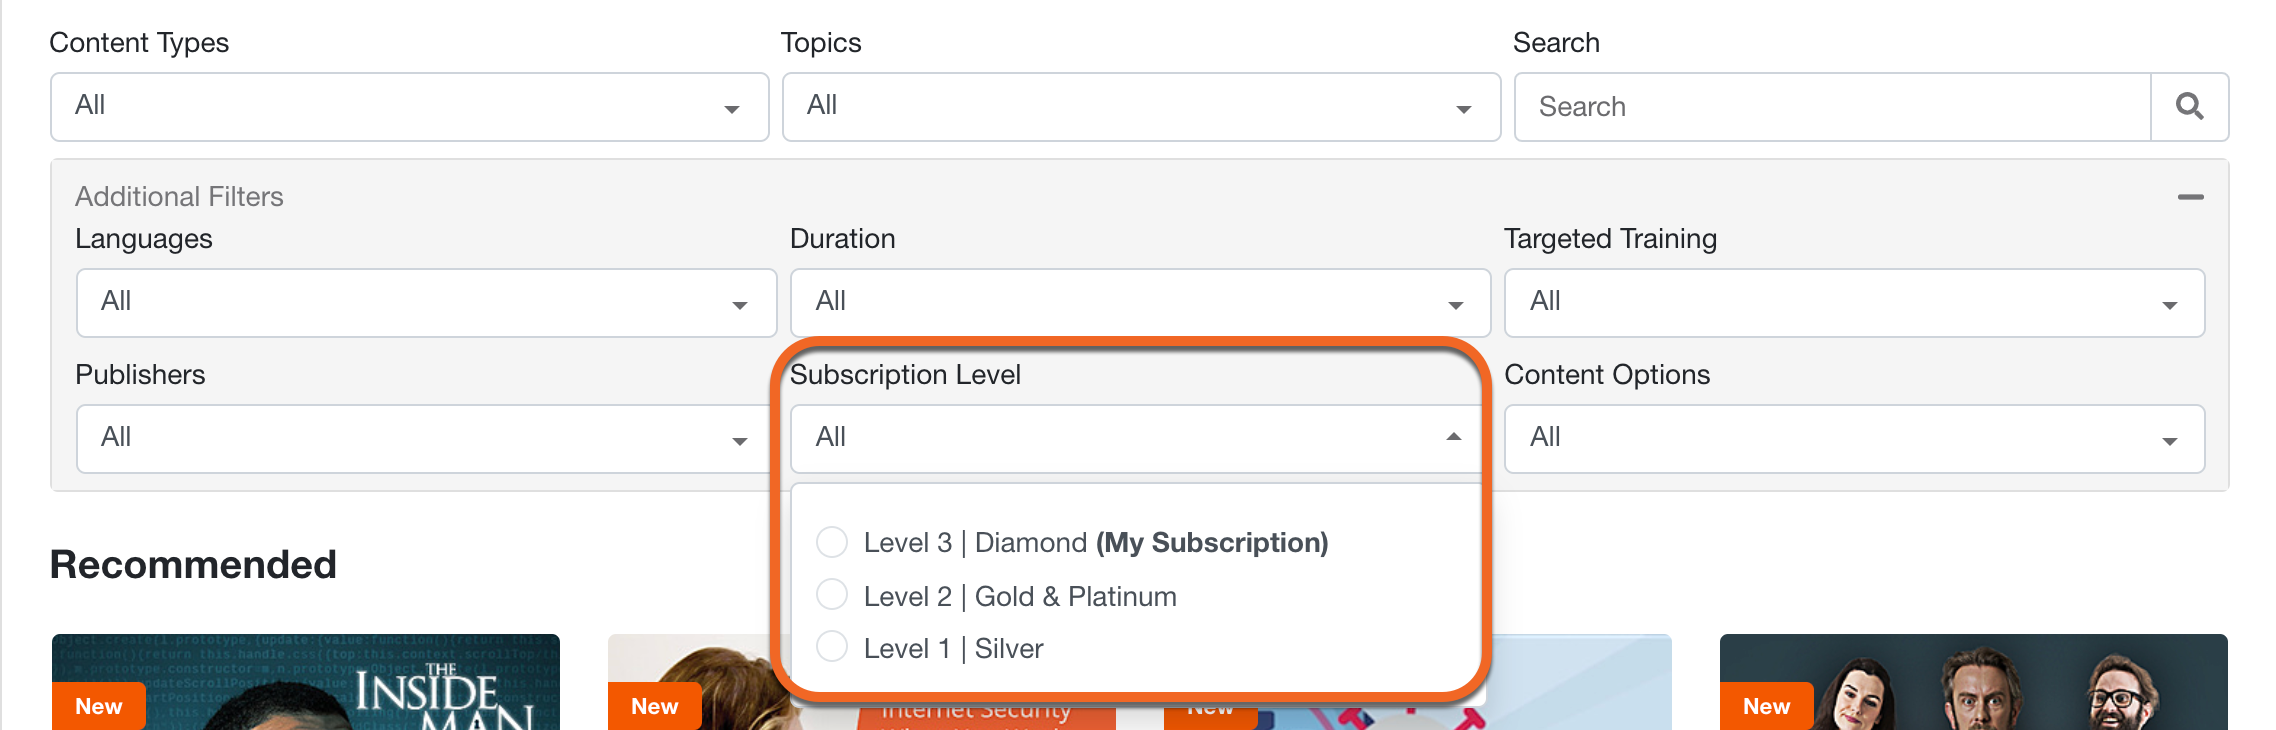
Task: Open the Duration dropdown
Action: (1140, 303)
